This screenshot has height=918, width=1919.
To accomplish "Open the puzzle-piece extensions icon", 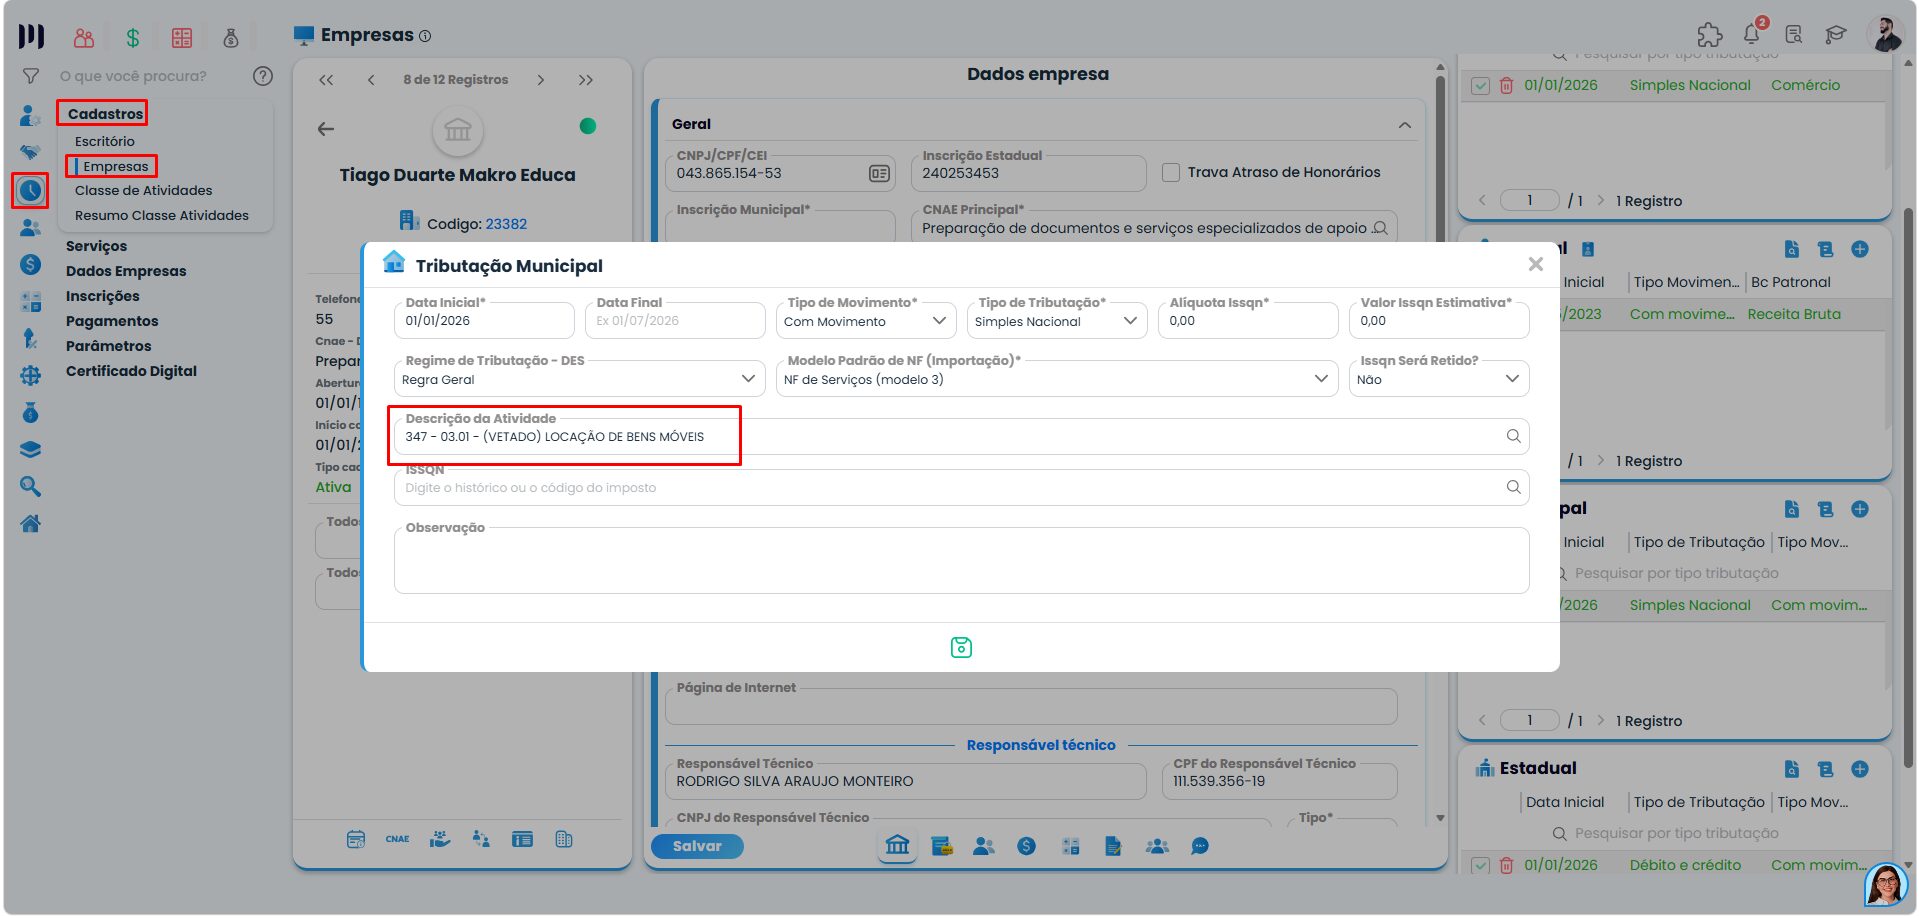I will pyautogui.click(x=1710, y=35).
